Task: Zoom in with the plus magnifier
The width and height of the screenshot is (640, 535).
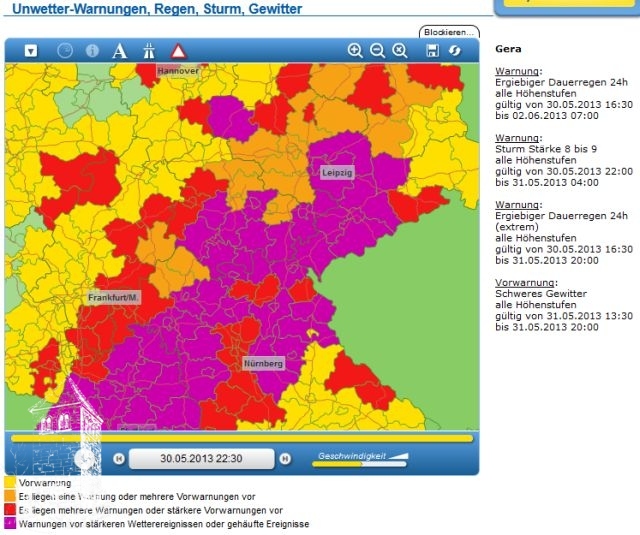Action: 355,50
